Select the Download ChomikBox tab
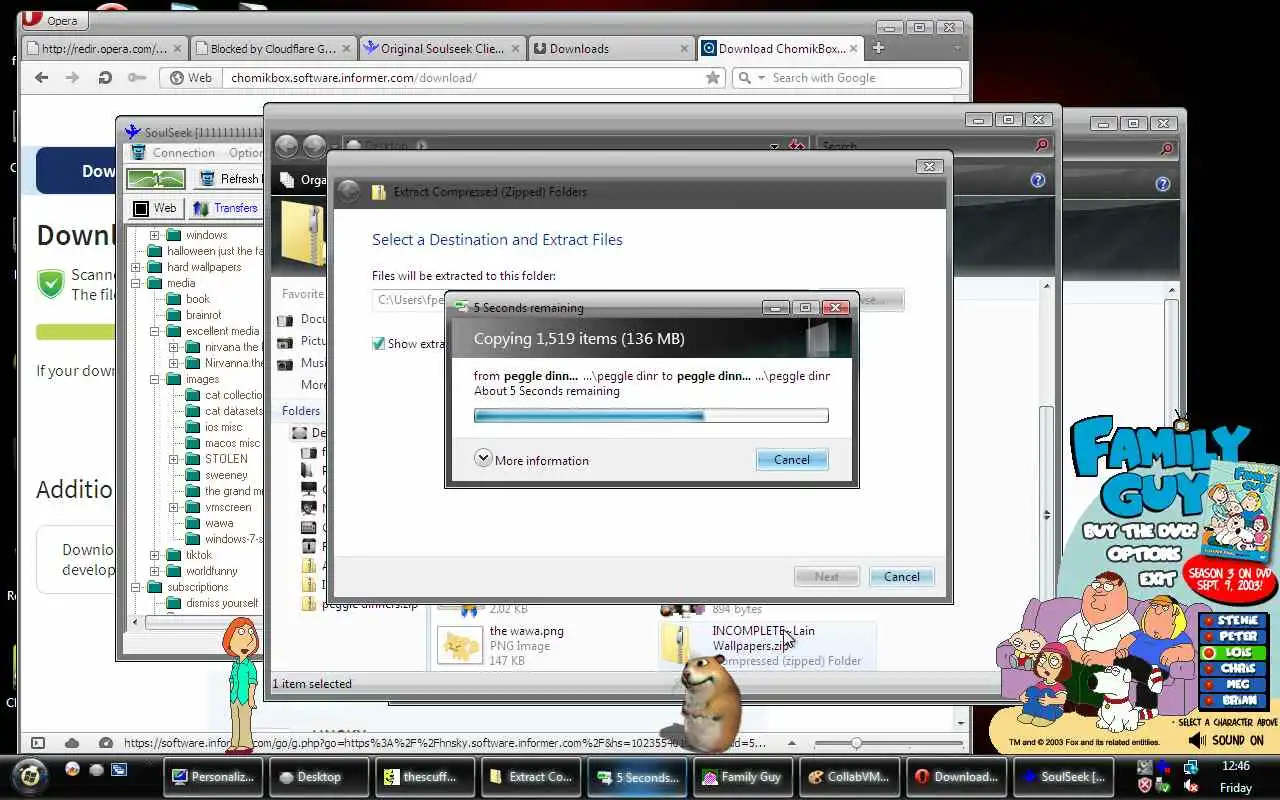Viewport: 1280px width, 800px height. point(779,48)
